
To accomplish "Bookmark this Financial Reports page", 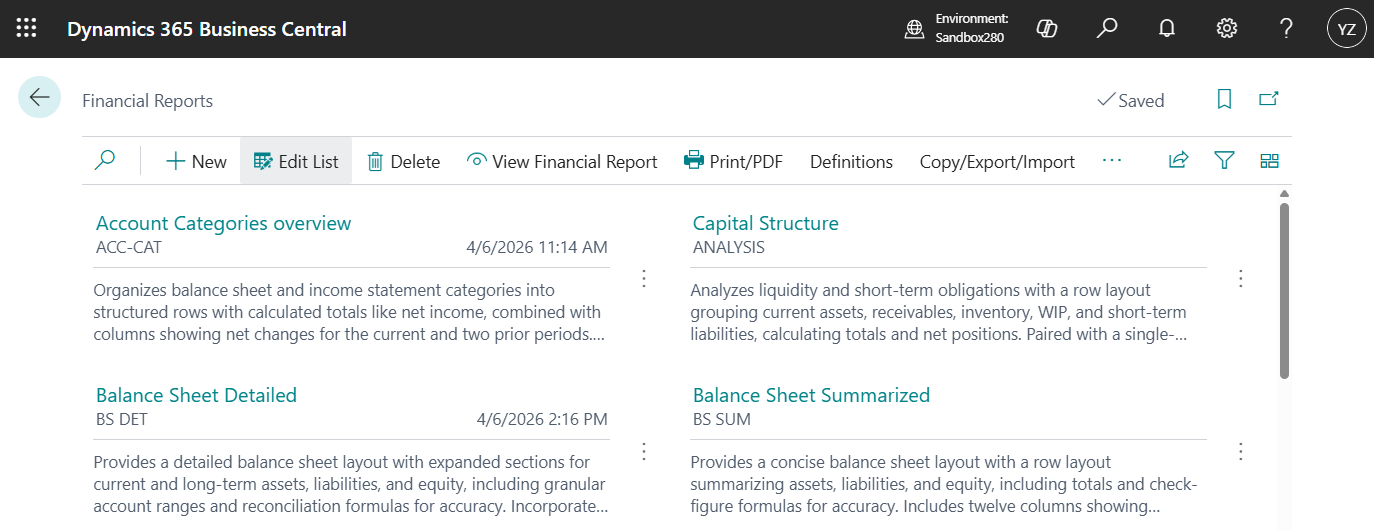I will point(1224,99).
